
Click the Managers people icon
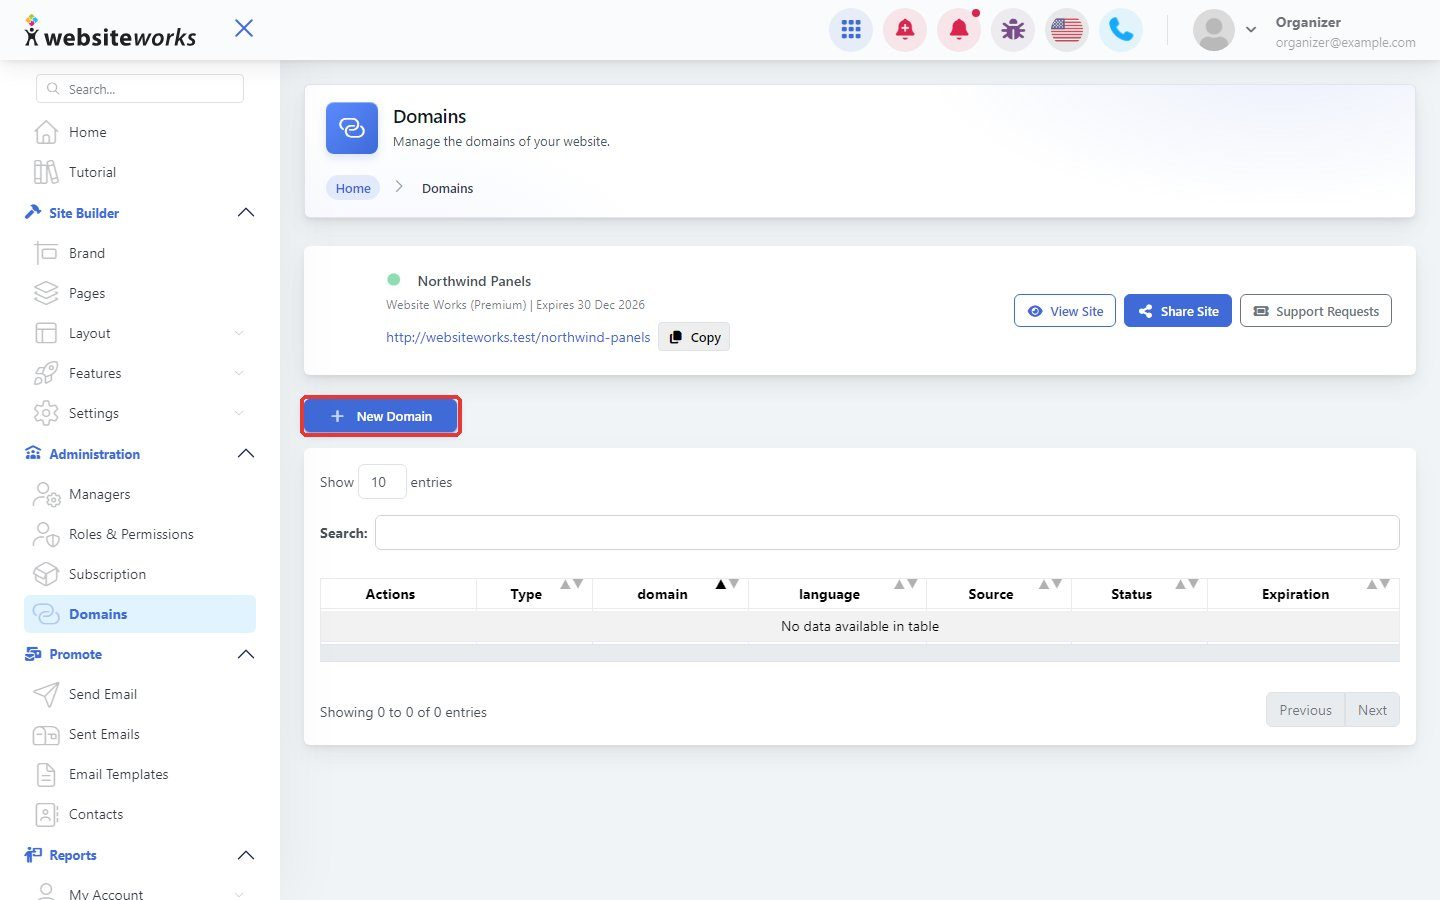(46, 494)
